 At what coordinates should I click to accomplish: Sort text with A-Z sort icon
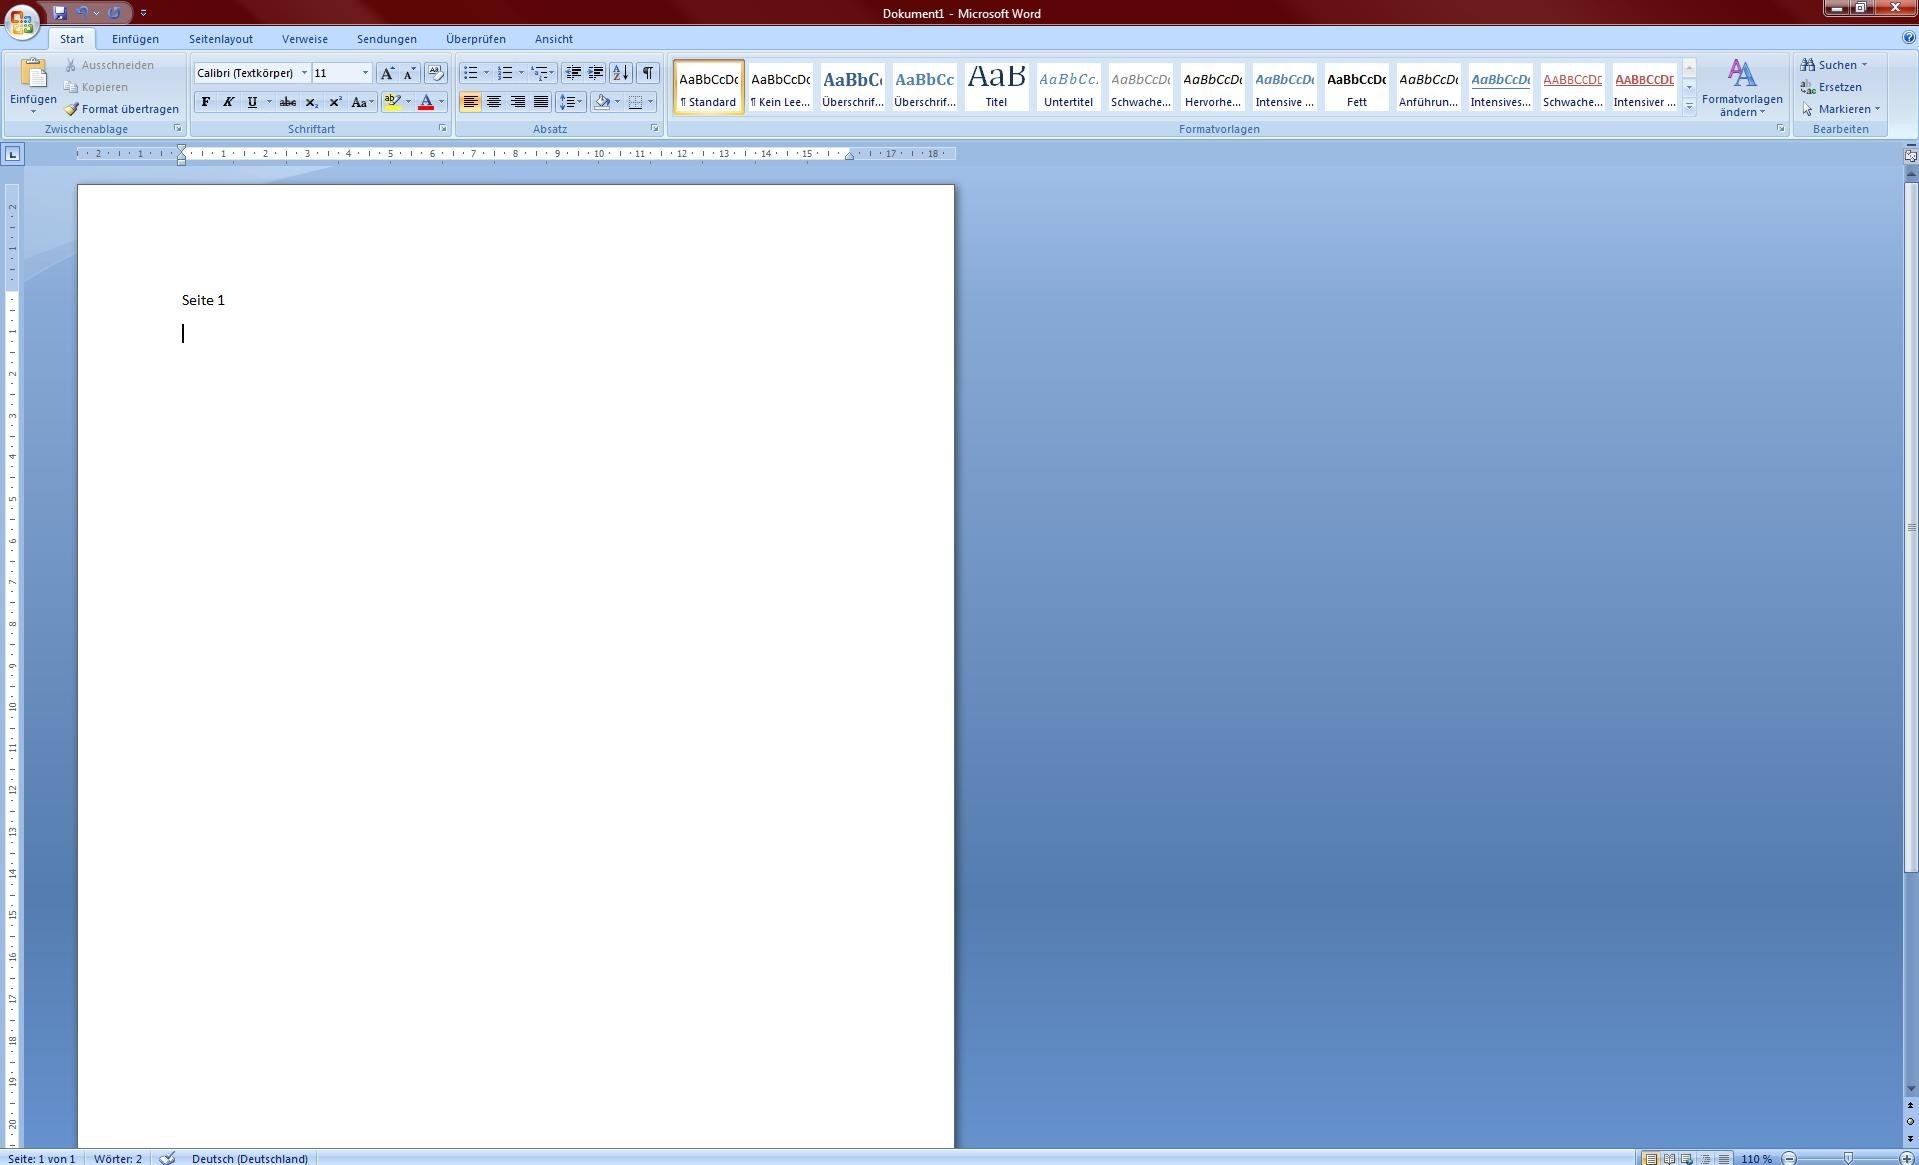[621, 73]
